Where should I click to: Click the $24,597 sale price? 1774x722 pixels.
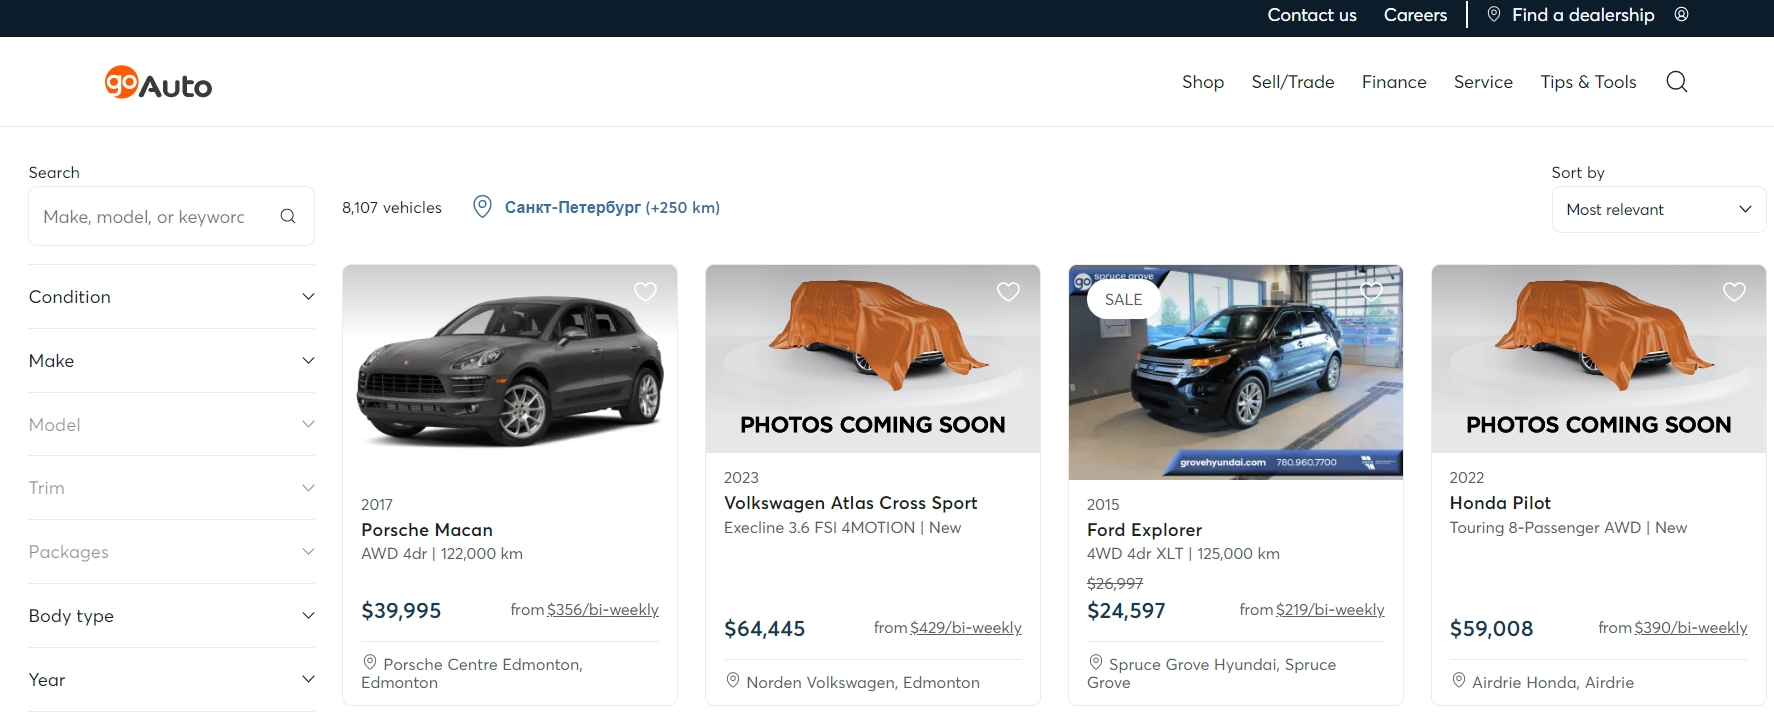coord(1126,611)
